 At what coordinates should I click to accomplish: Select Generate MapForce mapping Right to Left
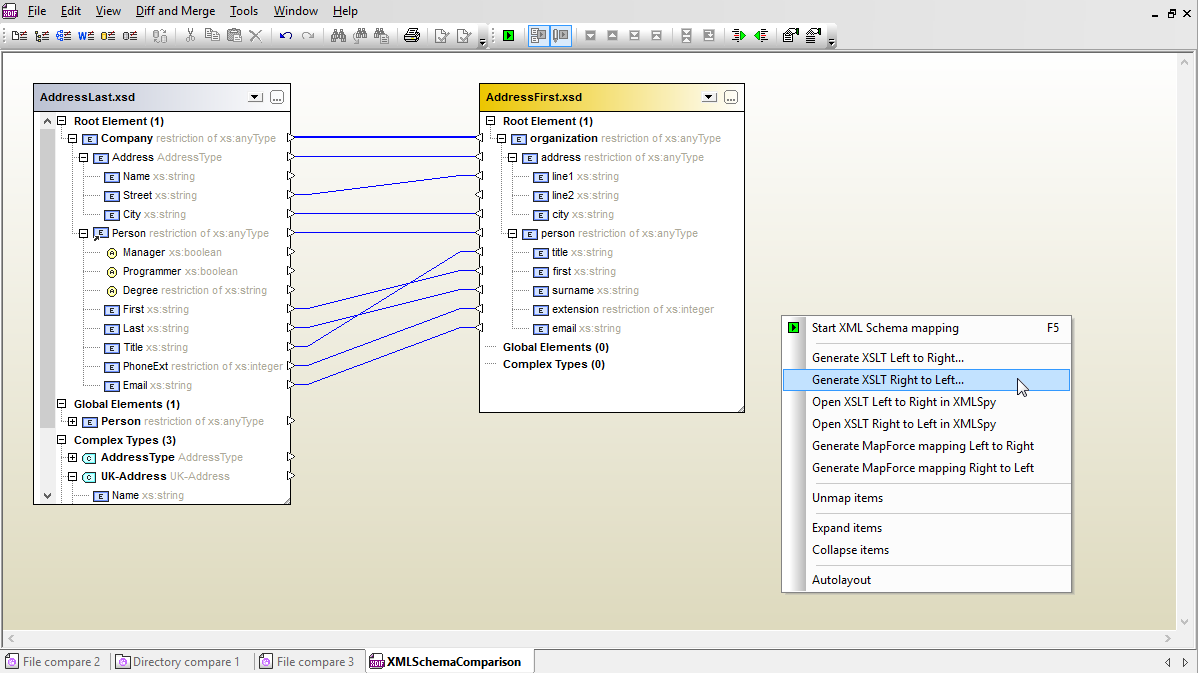(x=926, y=468)
